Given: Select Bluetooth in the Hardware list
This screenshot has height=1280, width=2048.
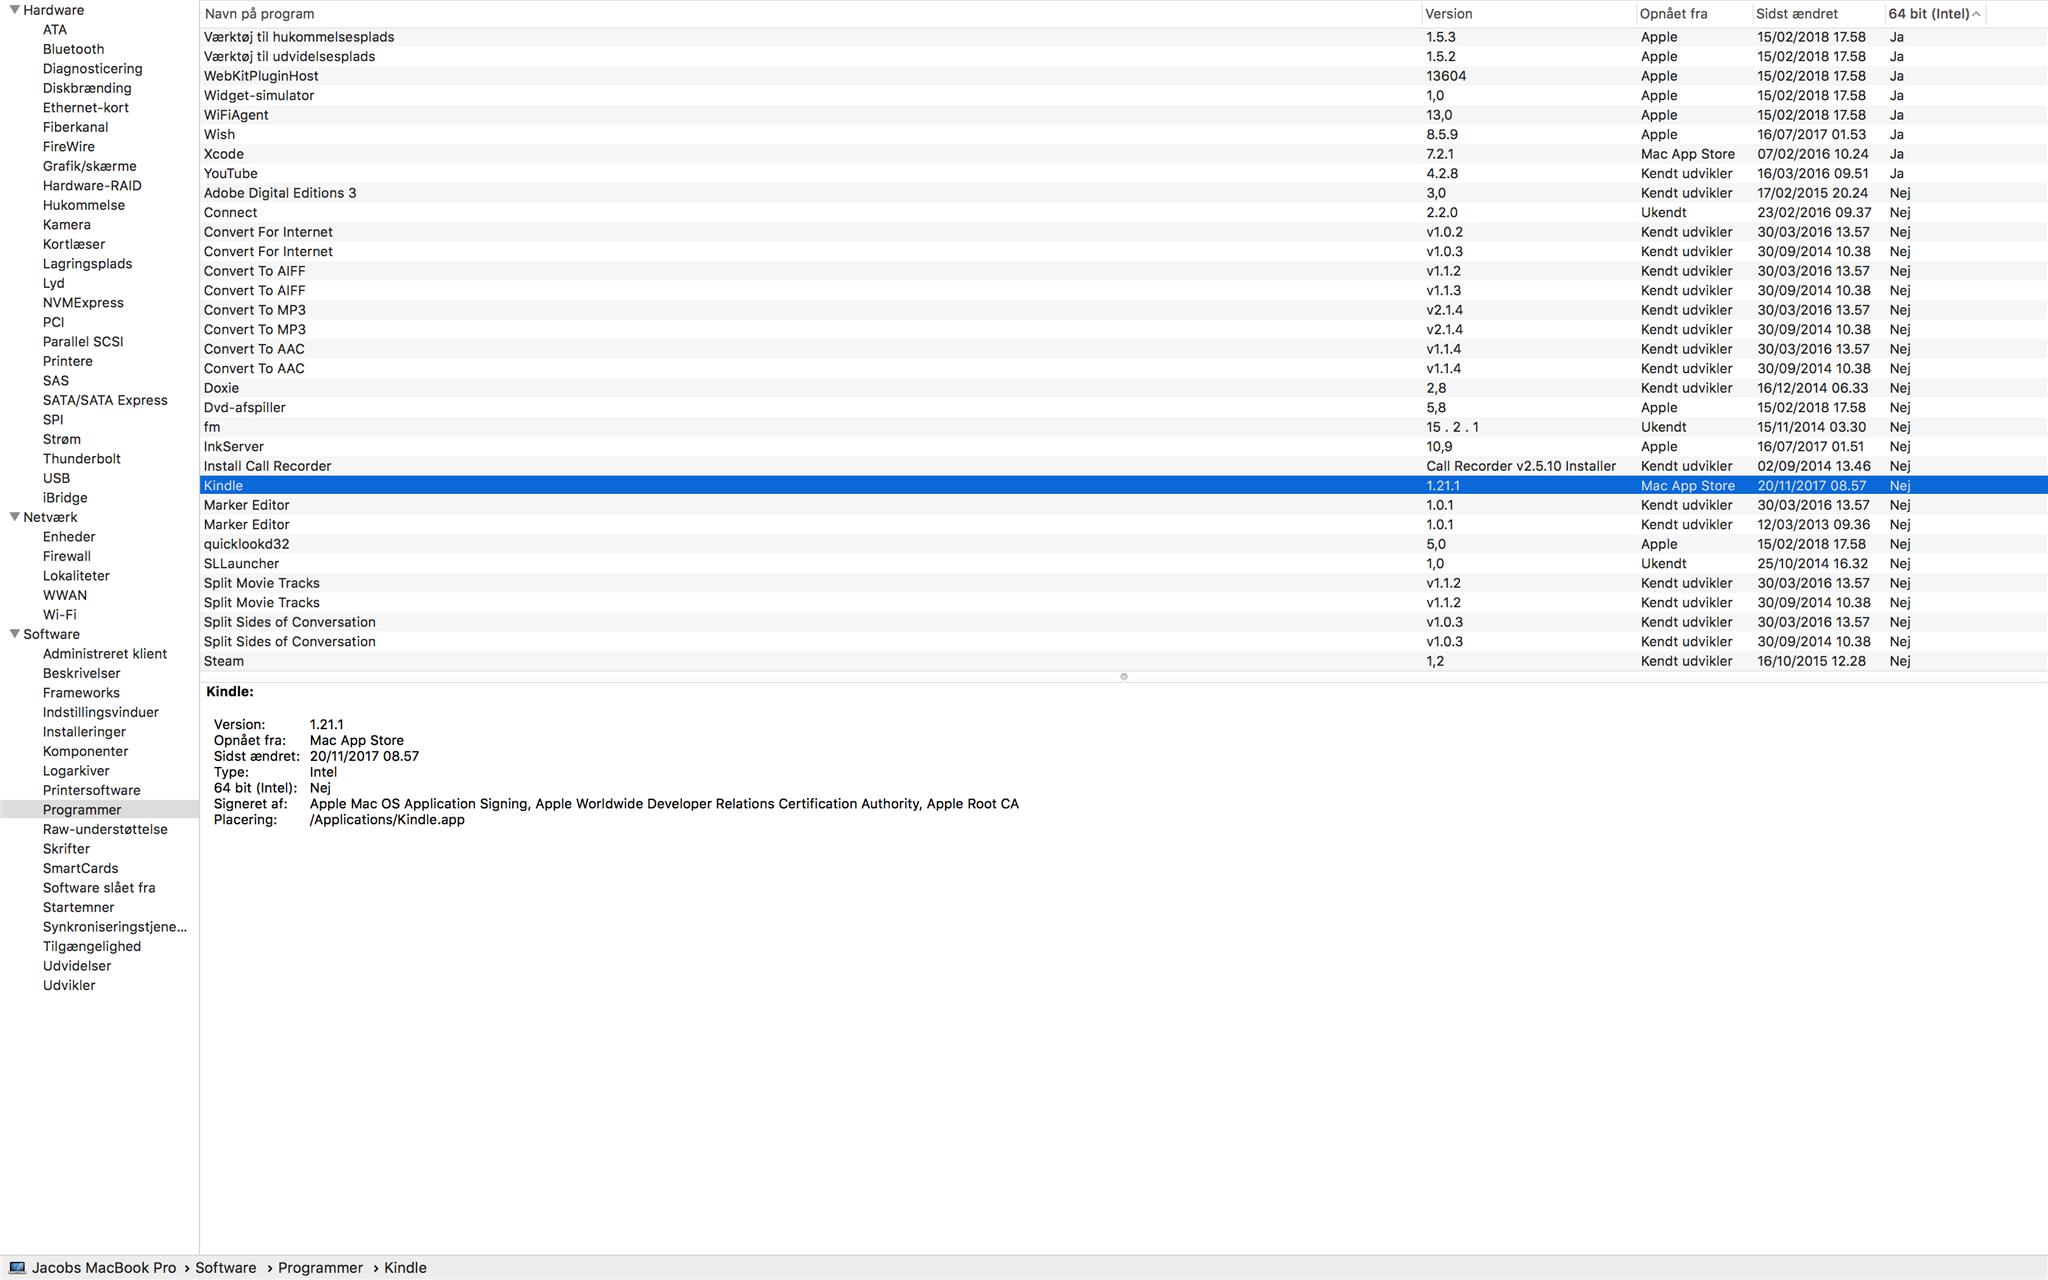Looking at the screenshot, I should point(73,49).
